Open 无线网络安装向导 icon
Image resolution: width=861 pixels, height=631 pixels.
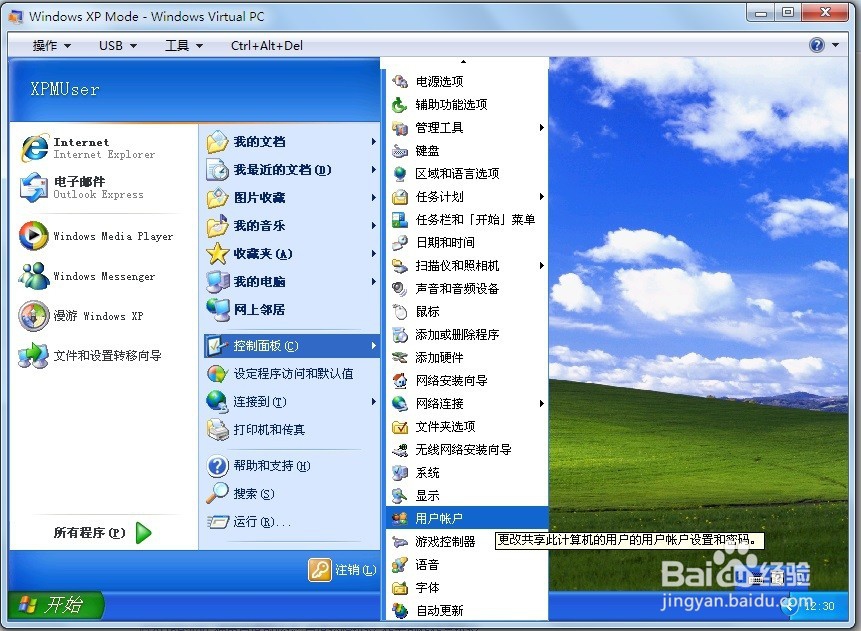pyautogui.click(x=400, y=449)
